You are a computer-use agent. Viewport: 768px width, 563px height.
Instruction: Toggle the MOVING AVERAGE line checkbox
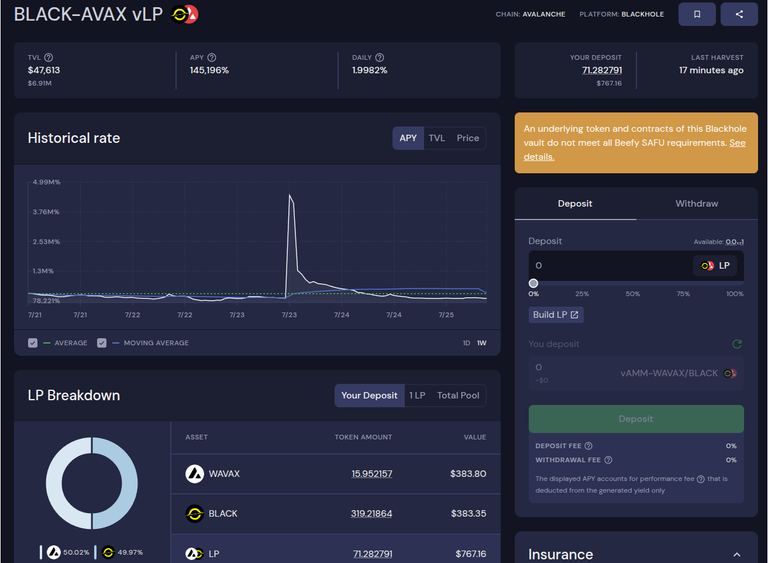point(102,343)
